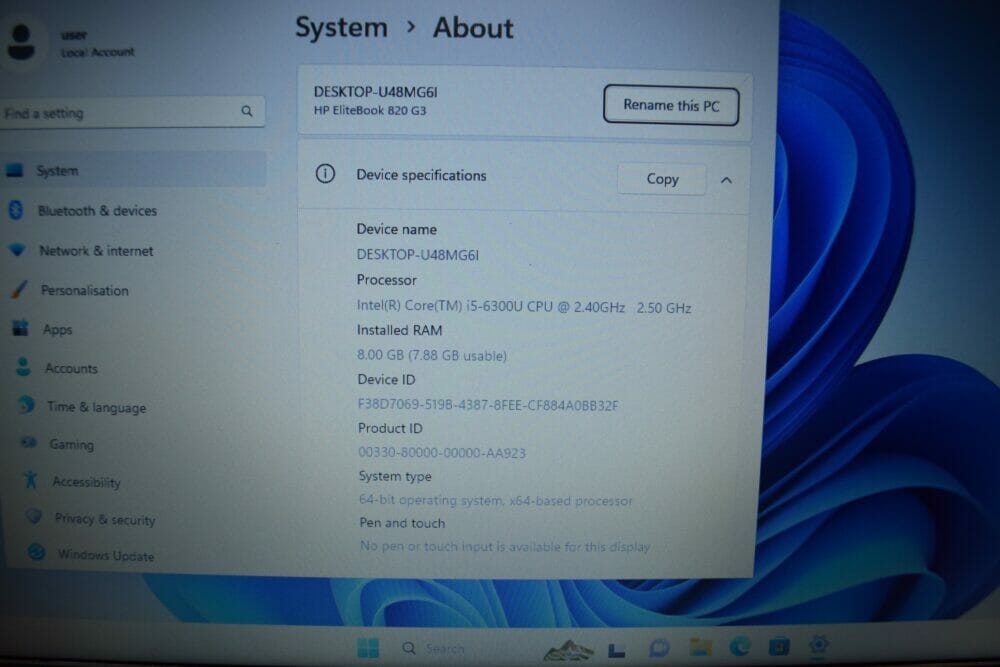Navigate back to System breadcrumb
The width and height of the screenshot is (1000, 667).
[341, 27]
